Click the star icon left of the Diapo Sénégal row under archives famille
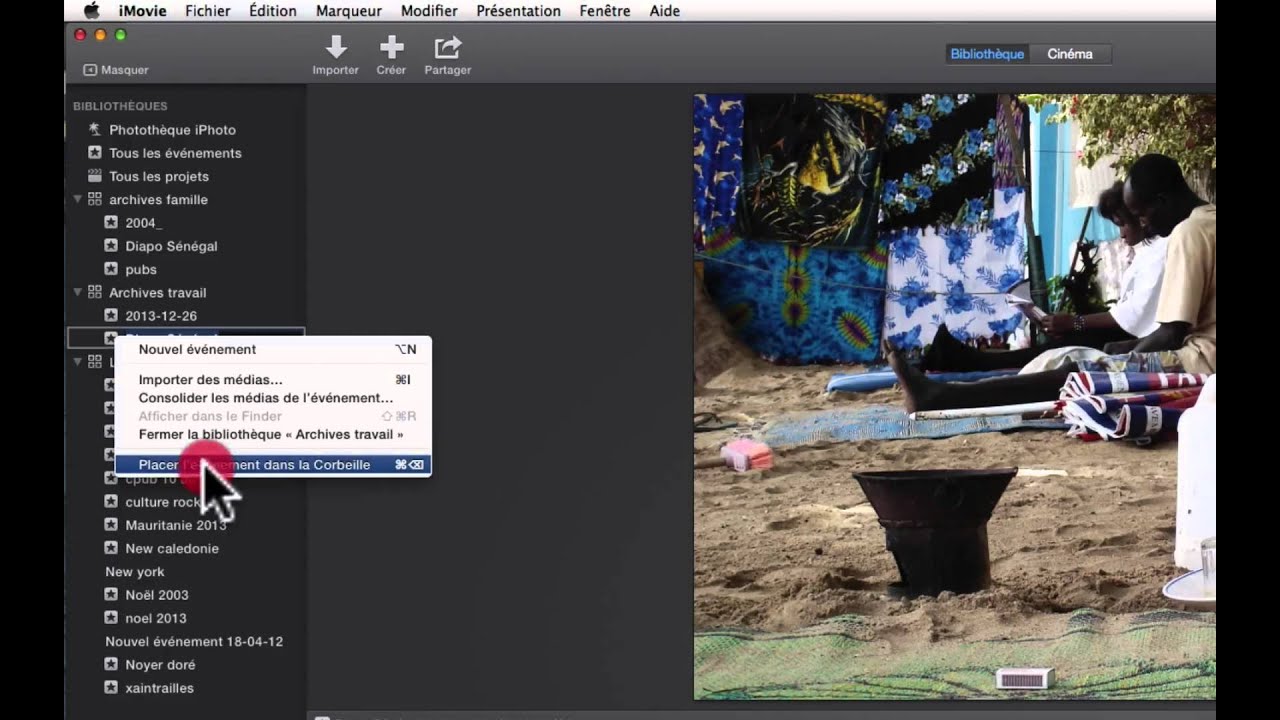Viewport: 1280px width, 720px height. (x=111, y=245)
